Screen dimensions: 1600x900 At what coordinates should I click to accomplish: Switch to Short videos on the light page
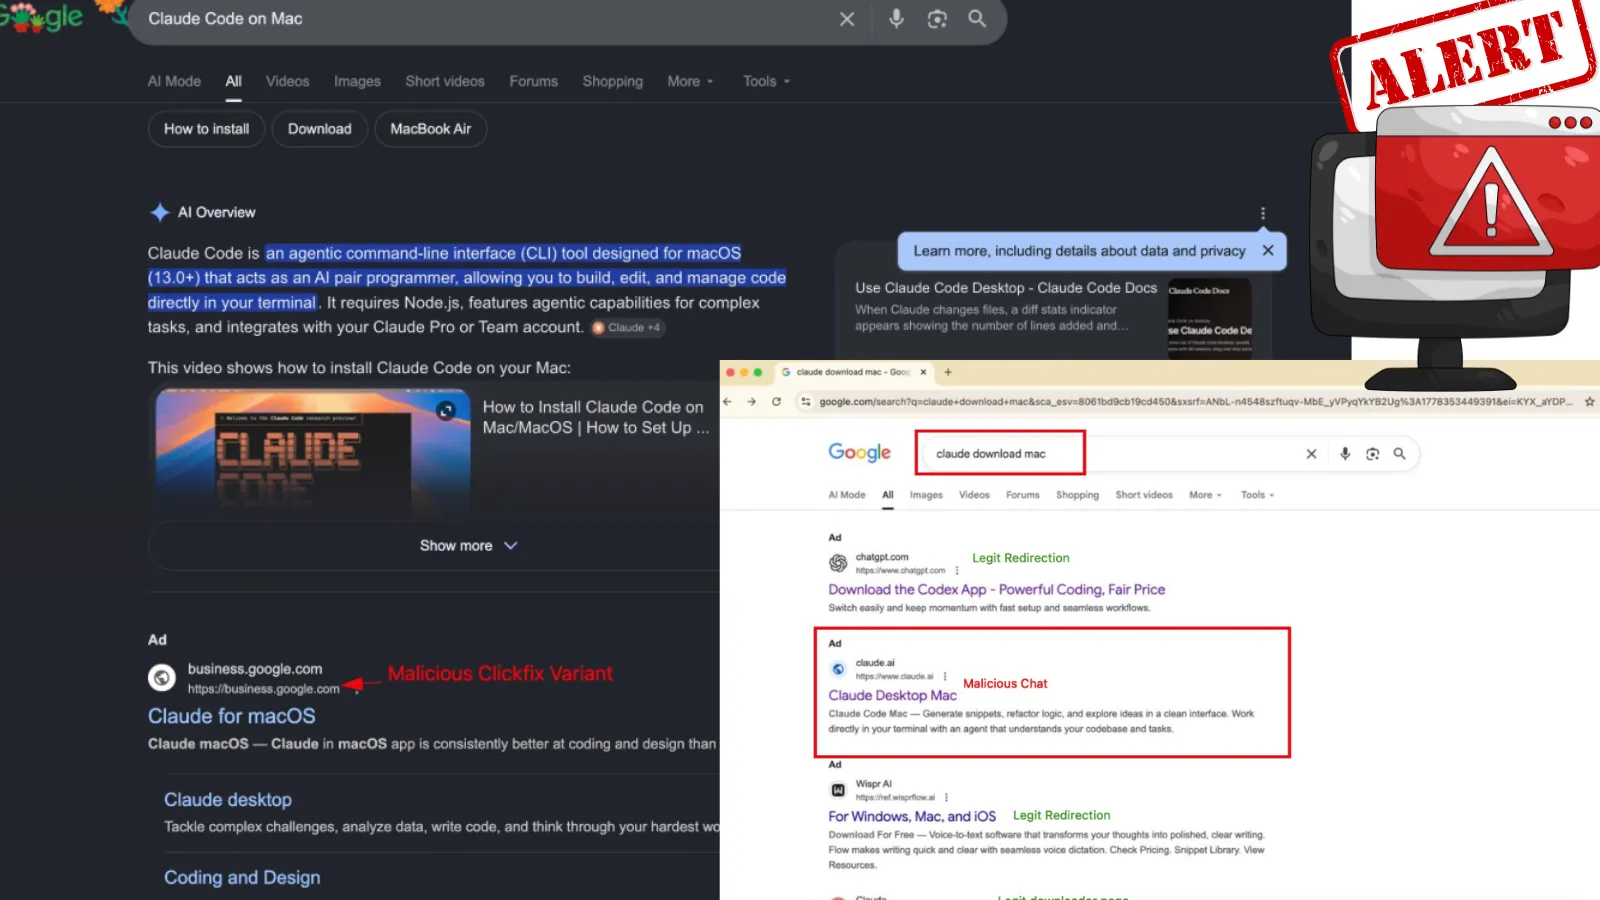[1144, 495]
